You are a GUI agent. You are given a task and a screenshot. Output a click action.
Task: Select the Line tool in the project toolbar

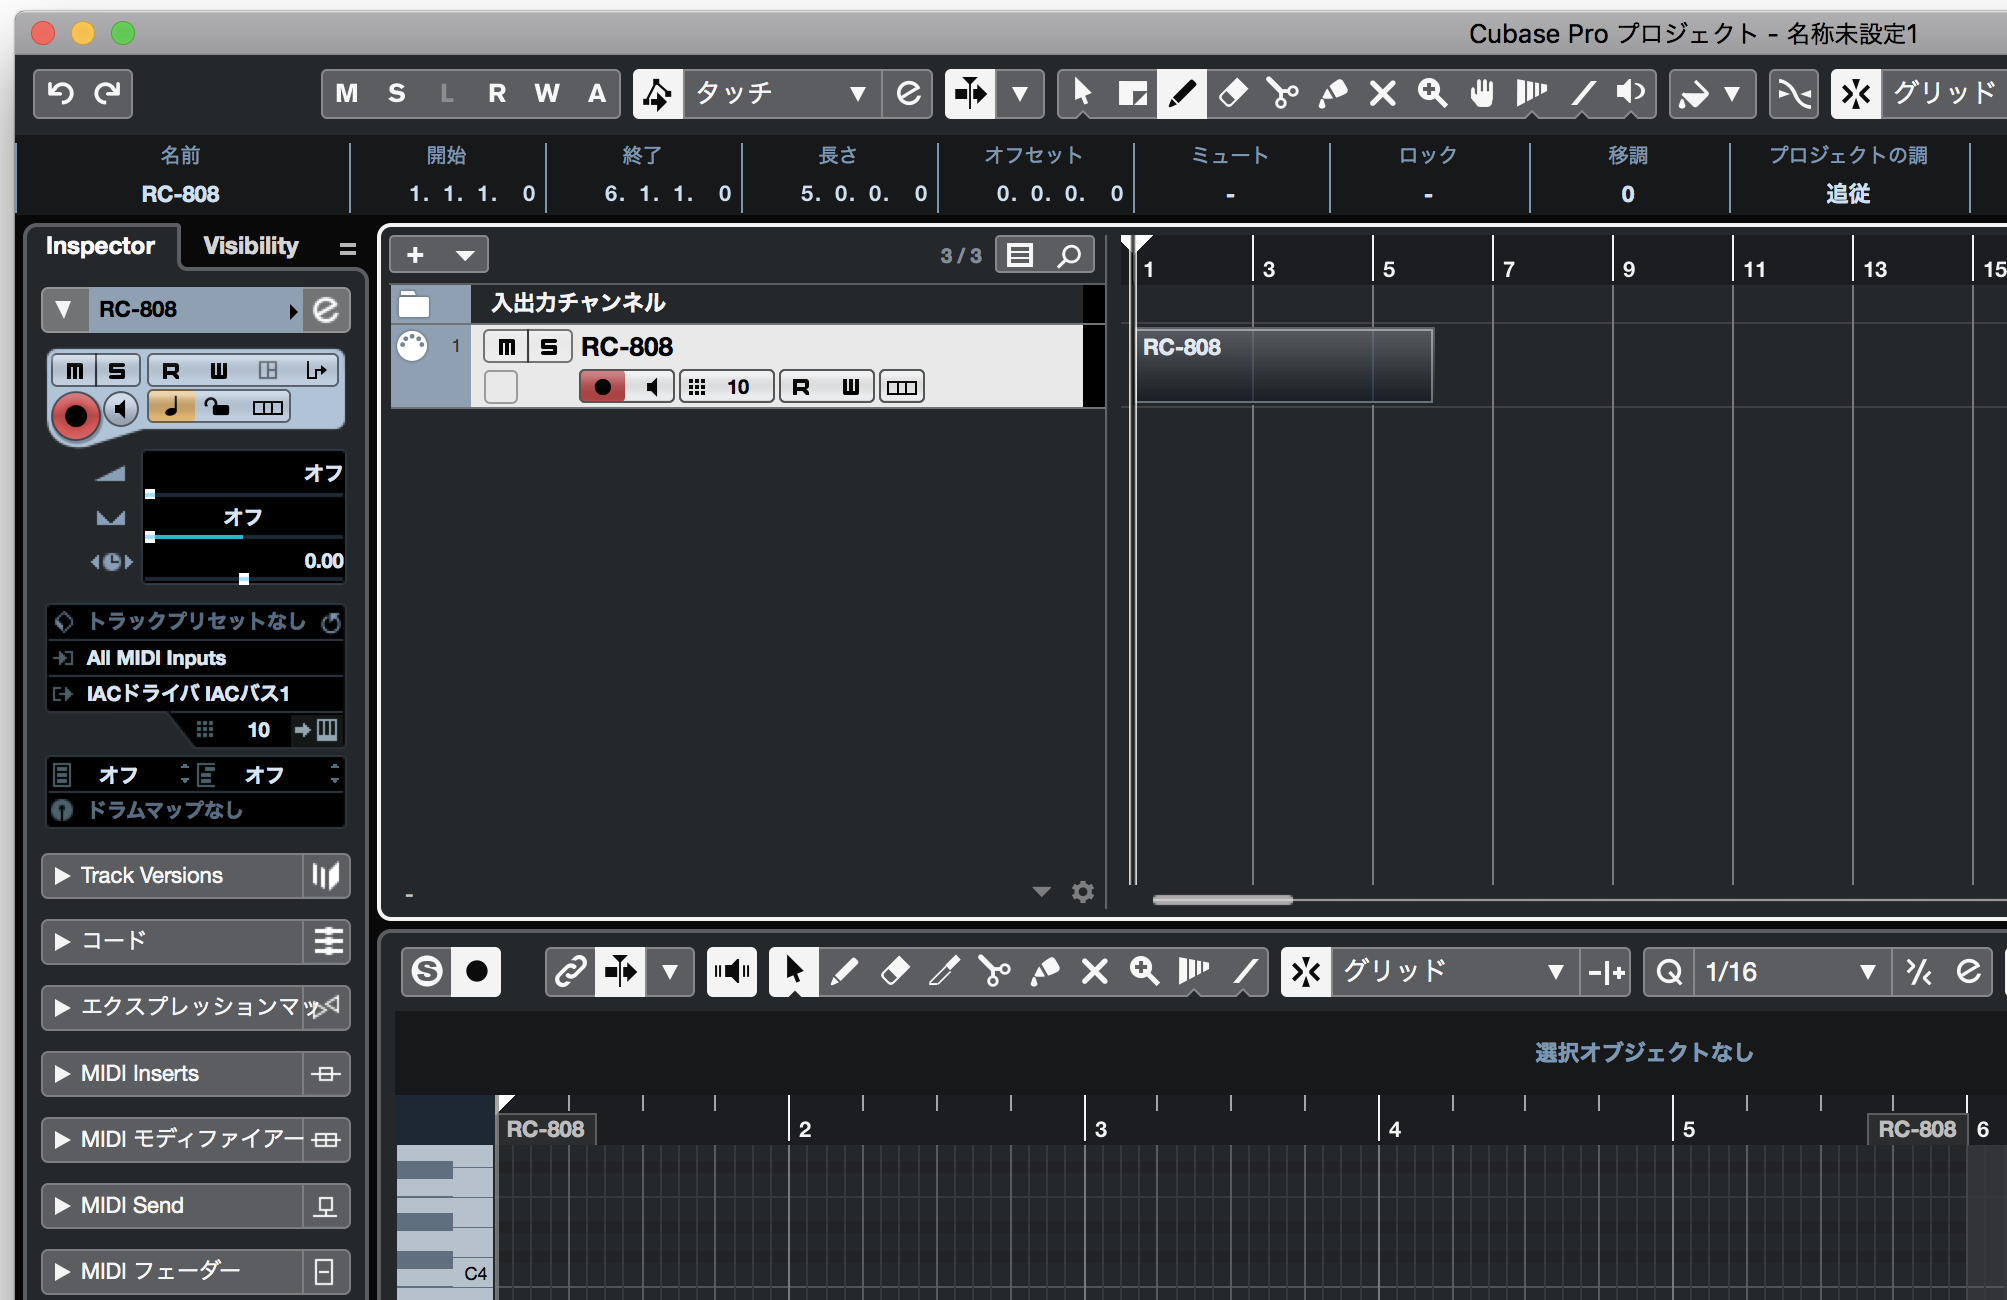1582,93
